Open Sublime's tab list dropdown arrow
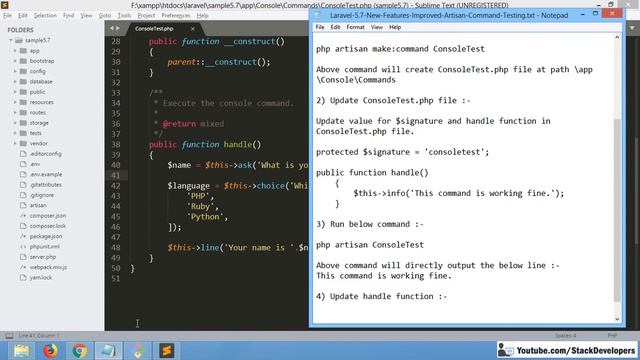The width and height of the screenshot is (640, 360). 632,28
